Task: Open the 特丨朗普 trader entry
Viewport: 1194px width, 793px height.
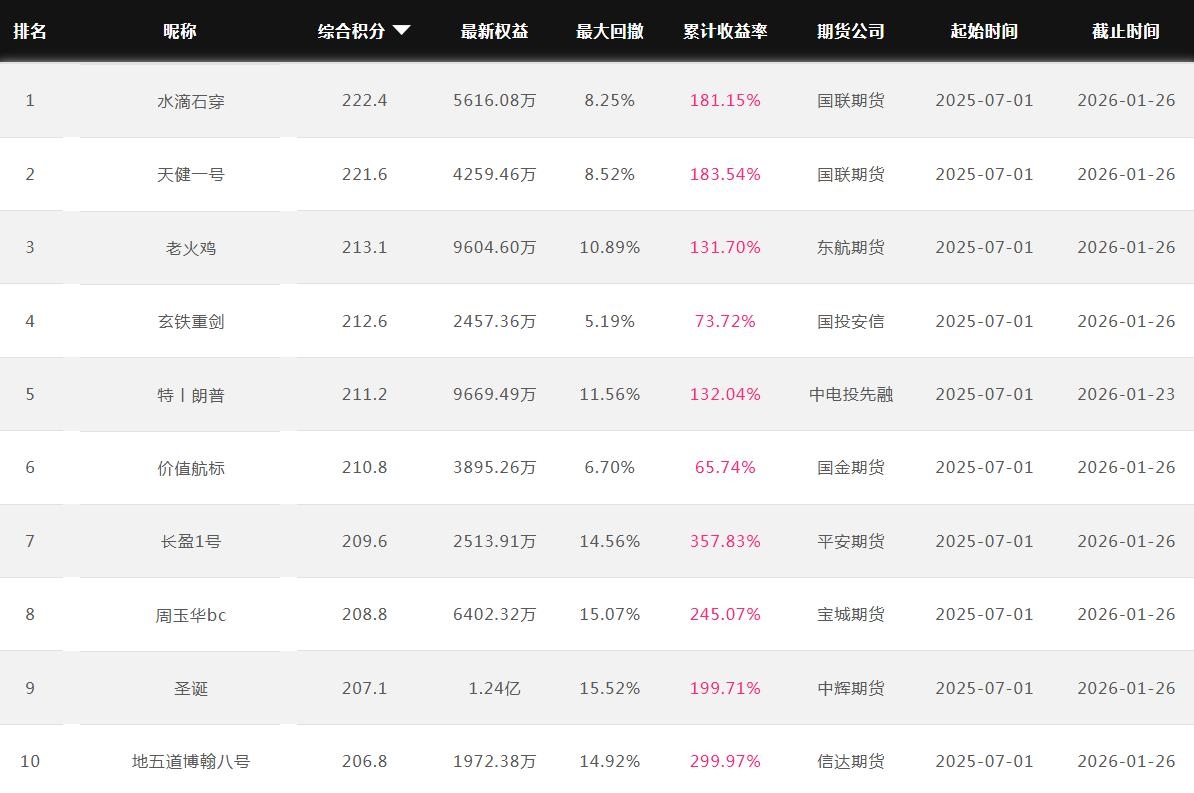Action: [190, 395]
